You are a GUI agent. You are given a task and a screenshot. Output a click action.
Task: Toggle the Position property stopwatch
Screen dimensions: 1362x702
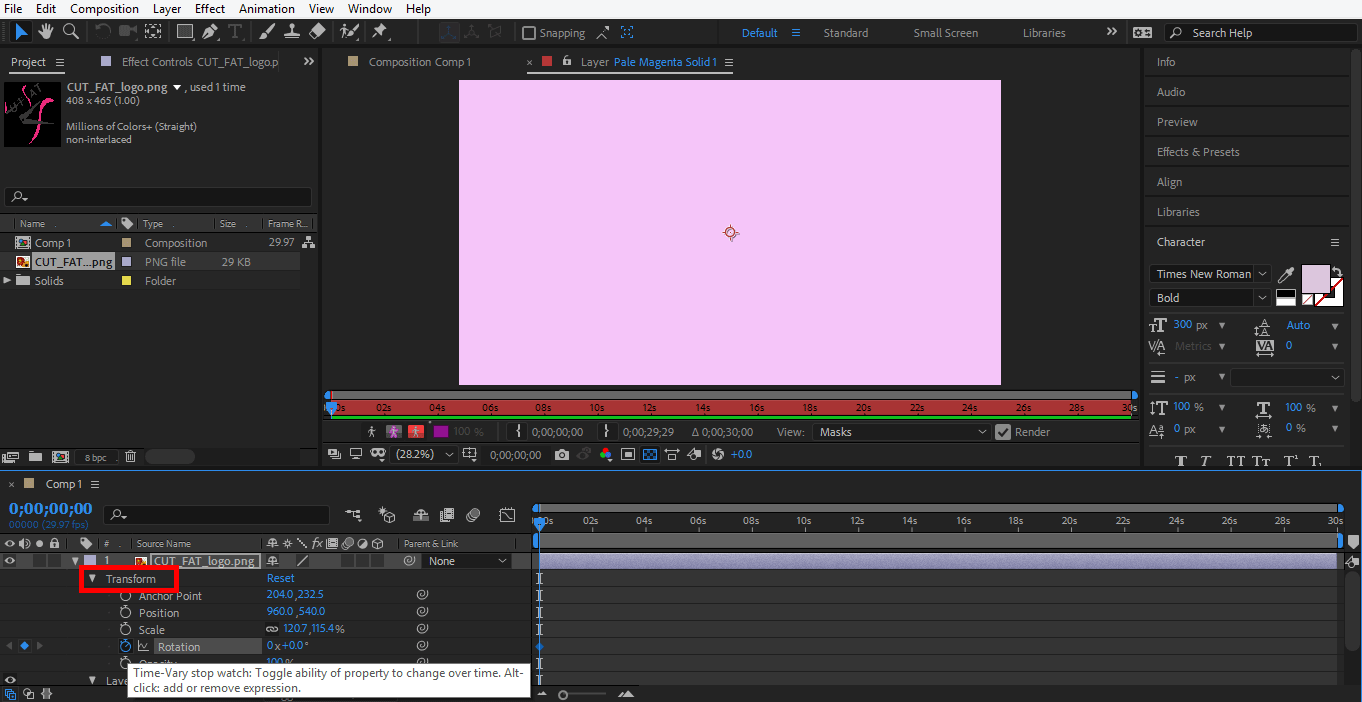[x=126, y=613]
